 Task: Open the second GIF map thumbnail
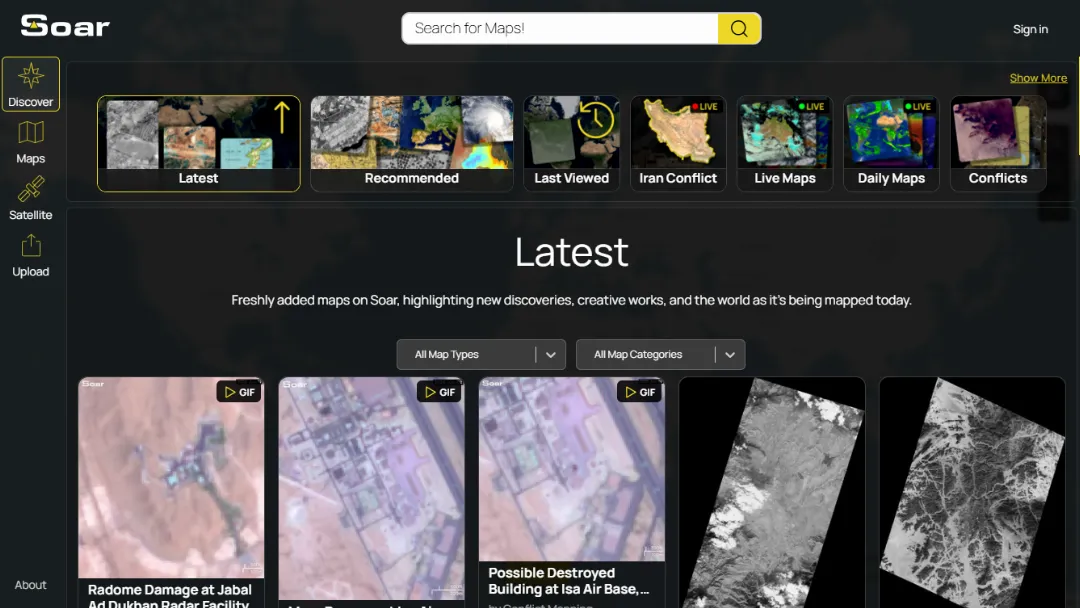point(371,488)
